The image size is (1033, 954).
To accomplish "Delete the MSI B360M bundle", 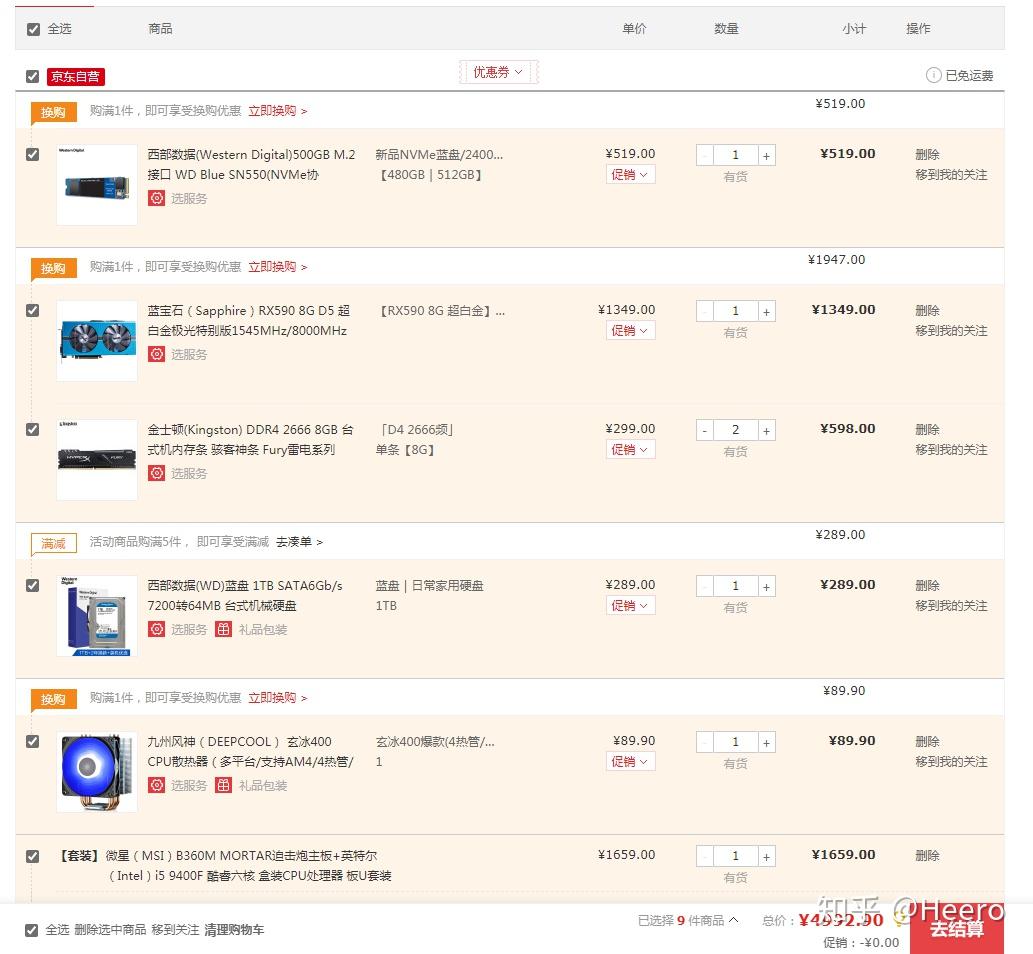I will pyautogui.click(x=927, y=855).
